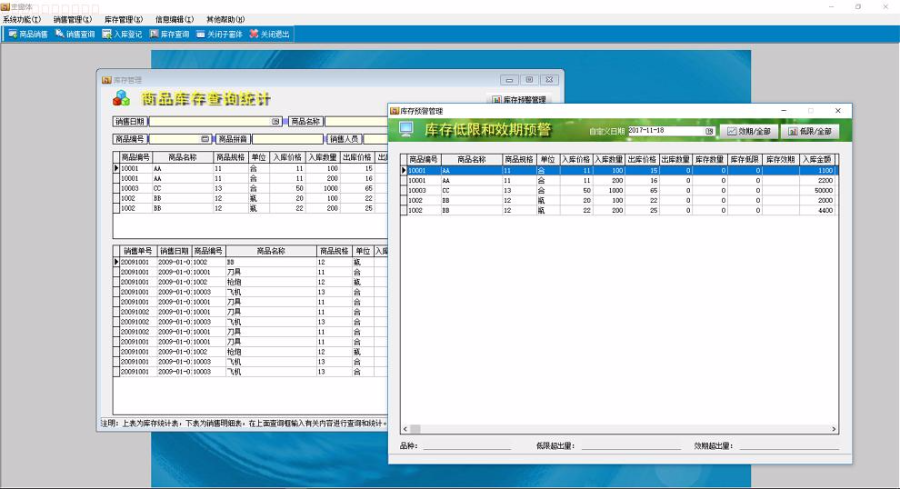Click the 效期/全部 button
This screenshot has width=900, height=489.
coord(748,131)
